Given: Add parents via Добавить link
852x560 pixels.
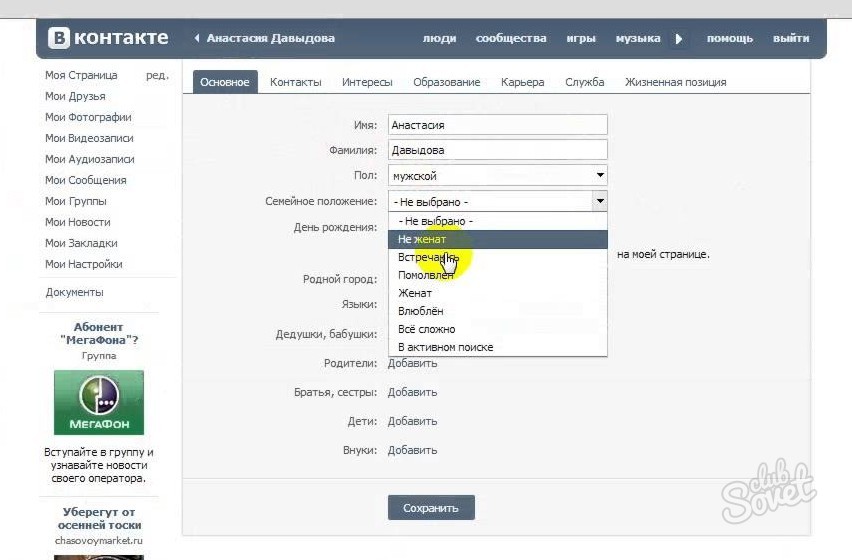Looking at the screenshot, I should (412, 363).
